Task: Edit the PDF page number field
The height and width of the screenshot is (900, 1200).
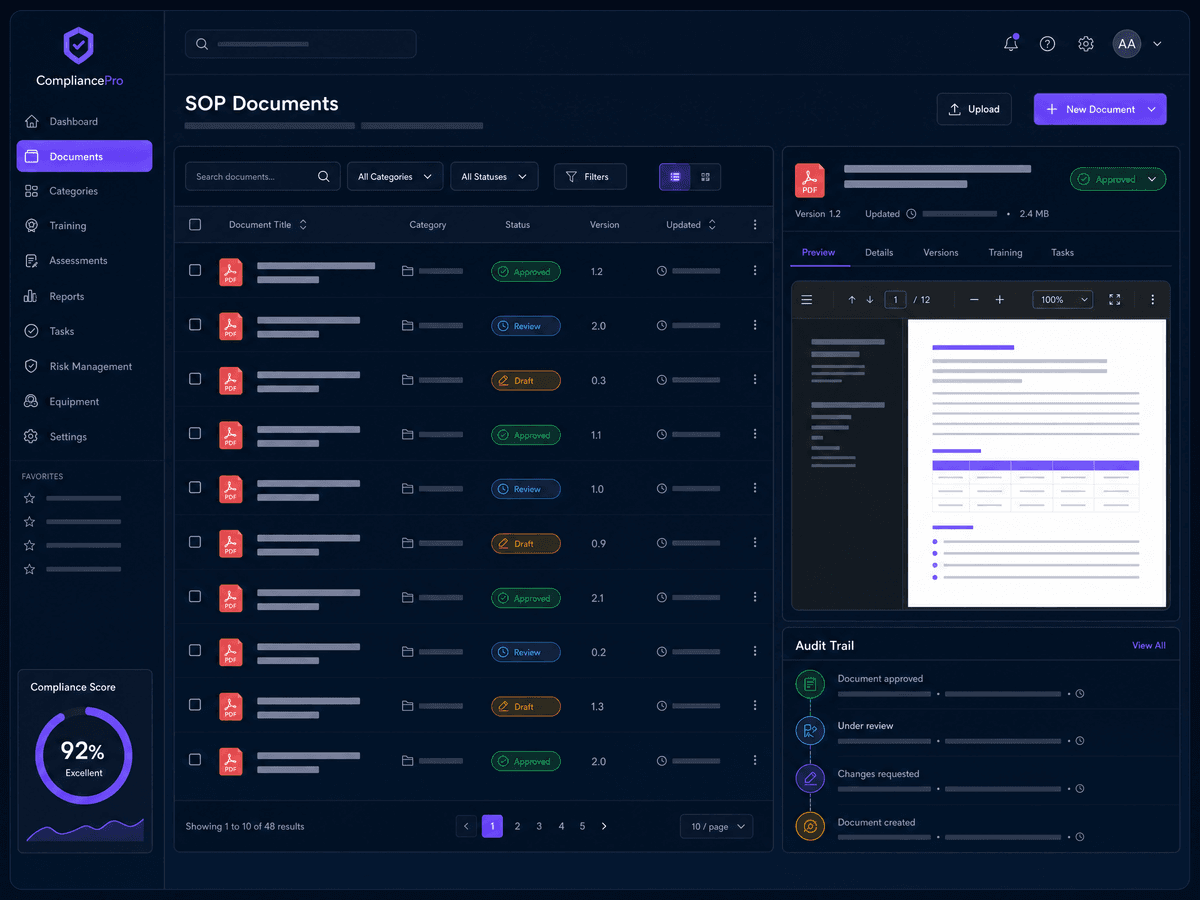Action: 895,300
